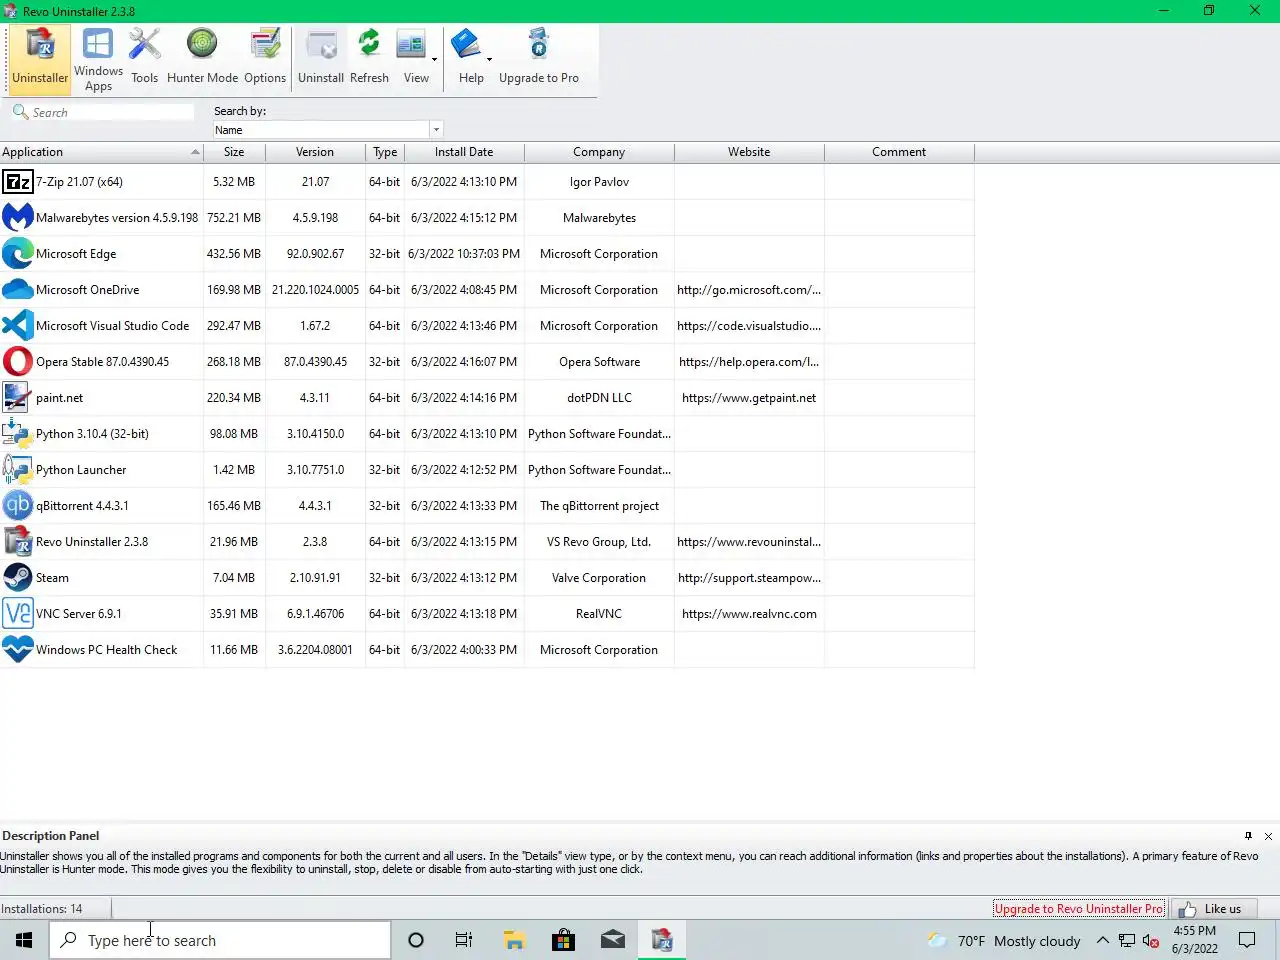
Task: Select the Steam icon
Action: (x=17, y=578)
